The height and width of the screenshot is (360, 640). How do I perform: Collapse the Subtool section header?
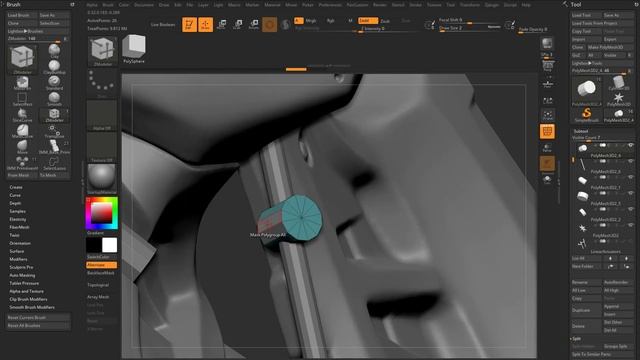[x=581, y=131]
